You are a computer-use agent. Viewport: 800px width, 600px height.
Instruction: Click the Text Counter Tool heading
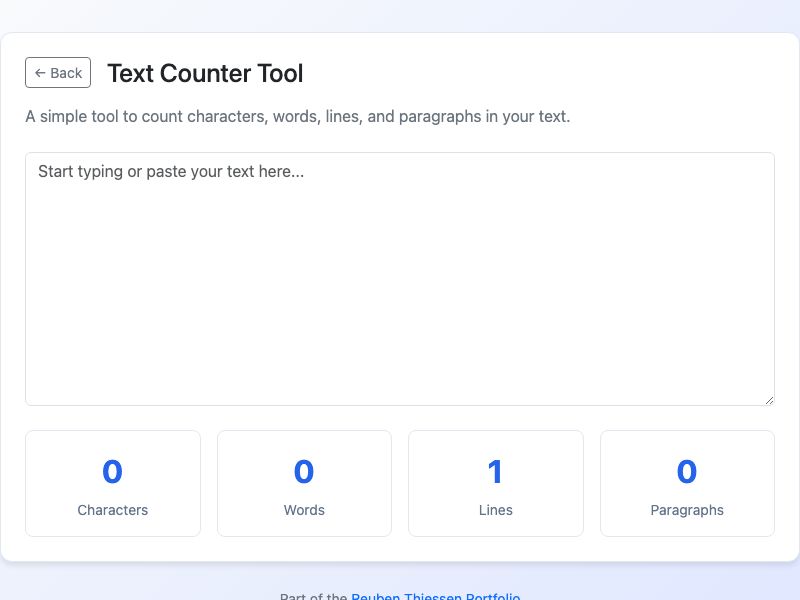[205, 73]
